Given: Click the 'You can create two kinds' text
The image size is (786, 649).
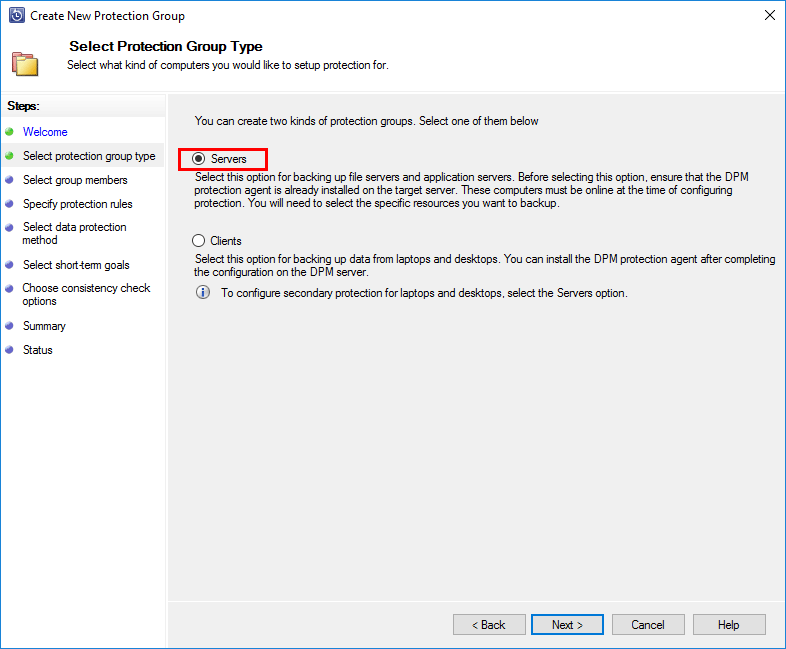Looking at the screenshot, I should [x=366, y=121].
